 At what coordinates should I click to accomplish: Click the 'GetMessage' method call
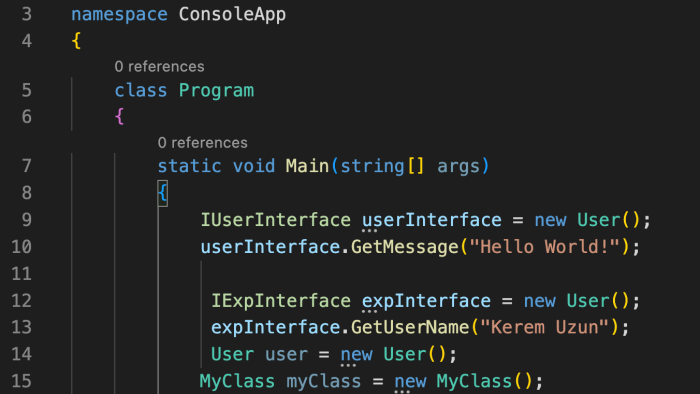point(405,247)
